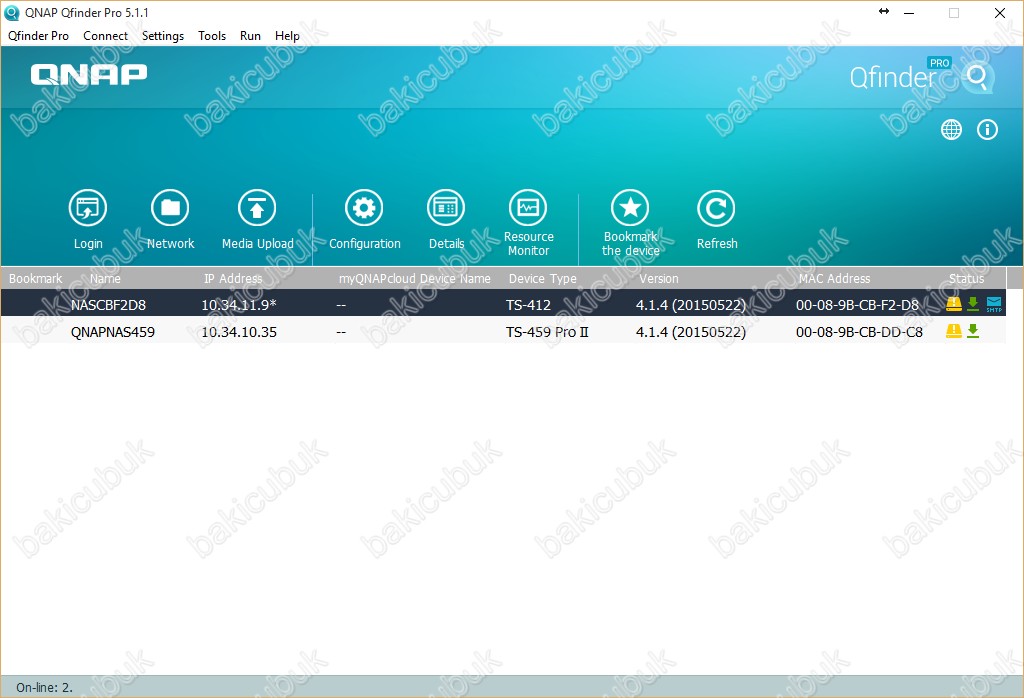Click the warning icon for QNAPNAS459

pyautogui.click(x=953, y=330)
